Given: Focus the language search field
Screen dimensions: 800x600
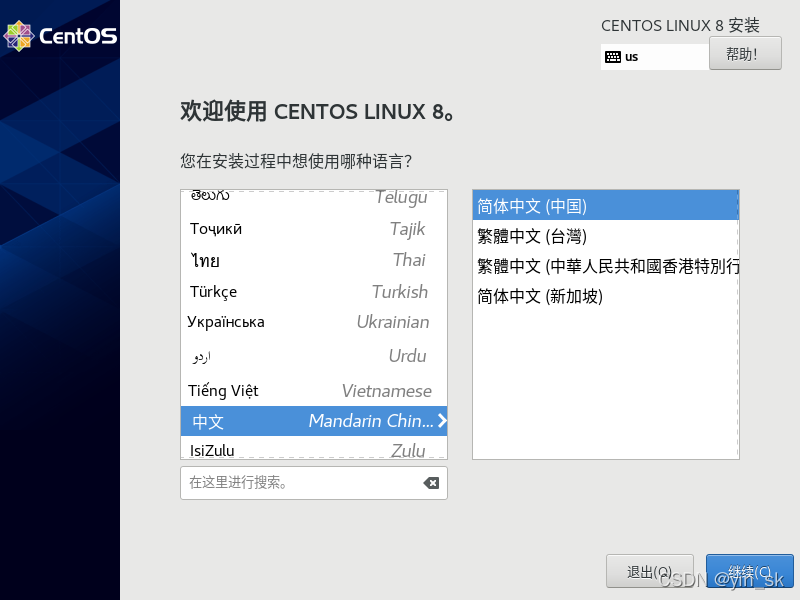Looking at the screenshot, I should click(314, 483).
